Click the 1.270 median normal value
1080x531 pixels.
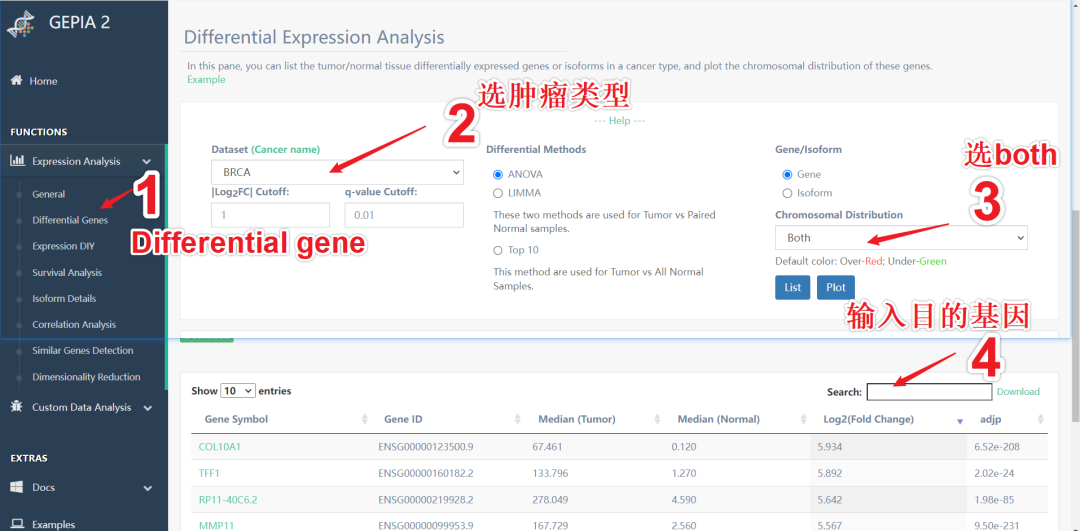pos(683,474)
